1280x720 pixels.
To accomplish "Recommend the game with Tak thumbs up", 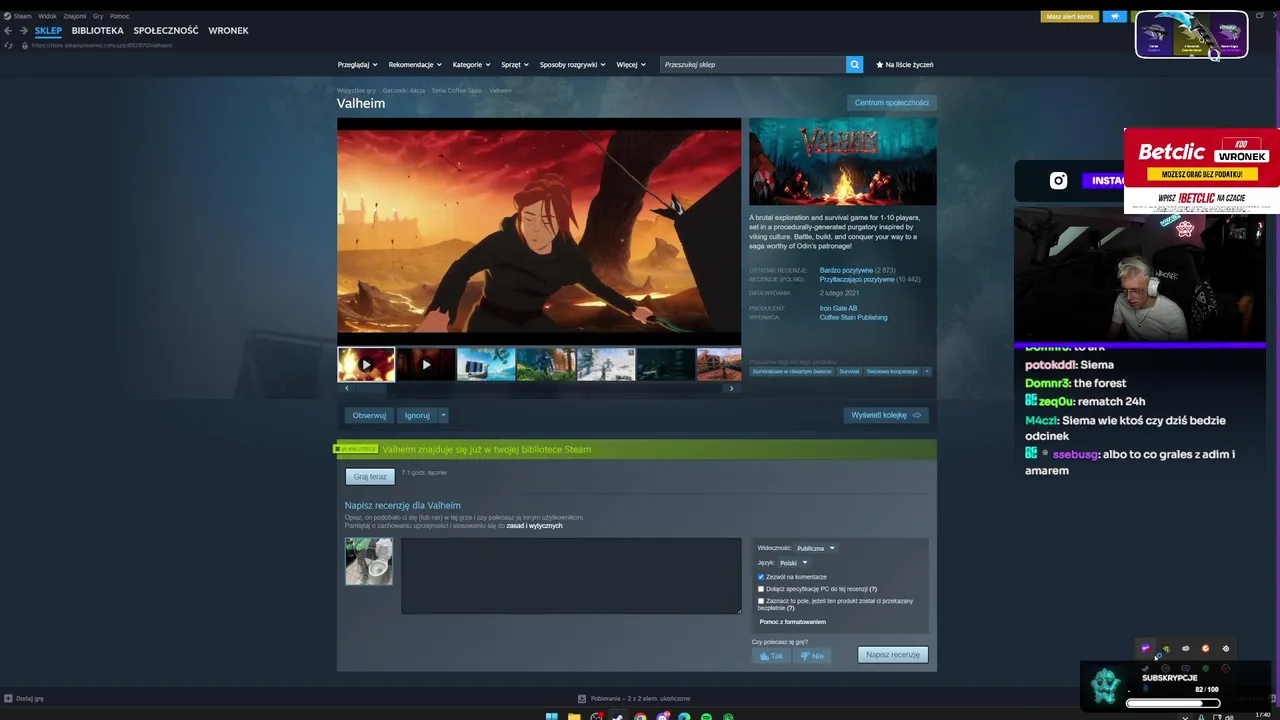I will click(771, 656).
